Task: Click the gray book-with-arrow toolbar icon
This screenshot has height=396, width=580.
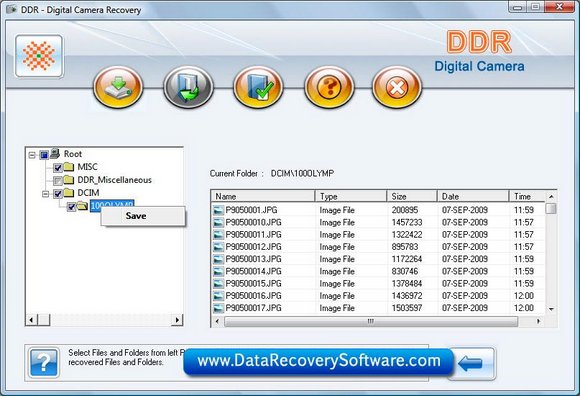Action: tap(188, 87)
